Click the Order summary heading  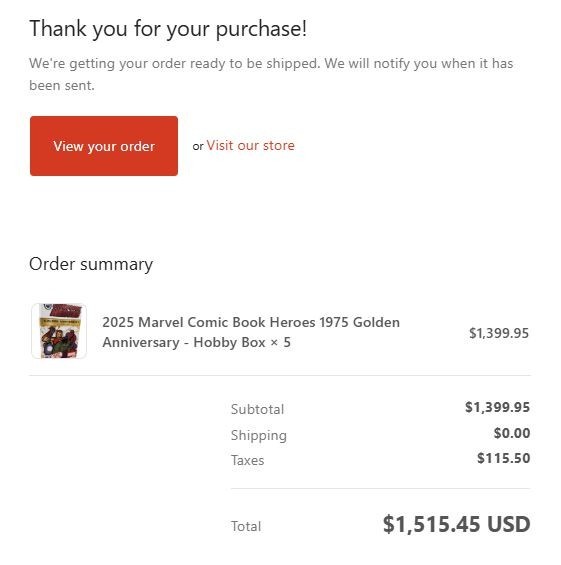pos(91,264)
